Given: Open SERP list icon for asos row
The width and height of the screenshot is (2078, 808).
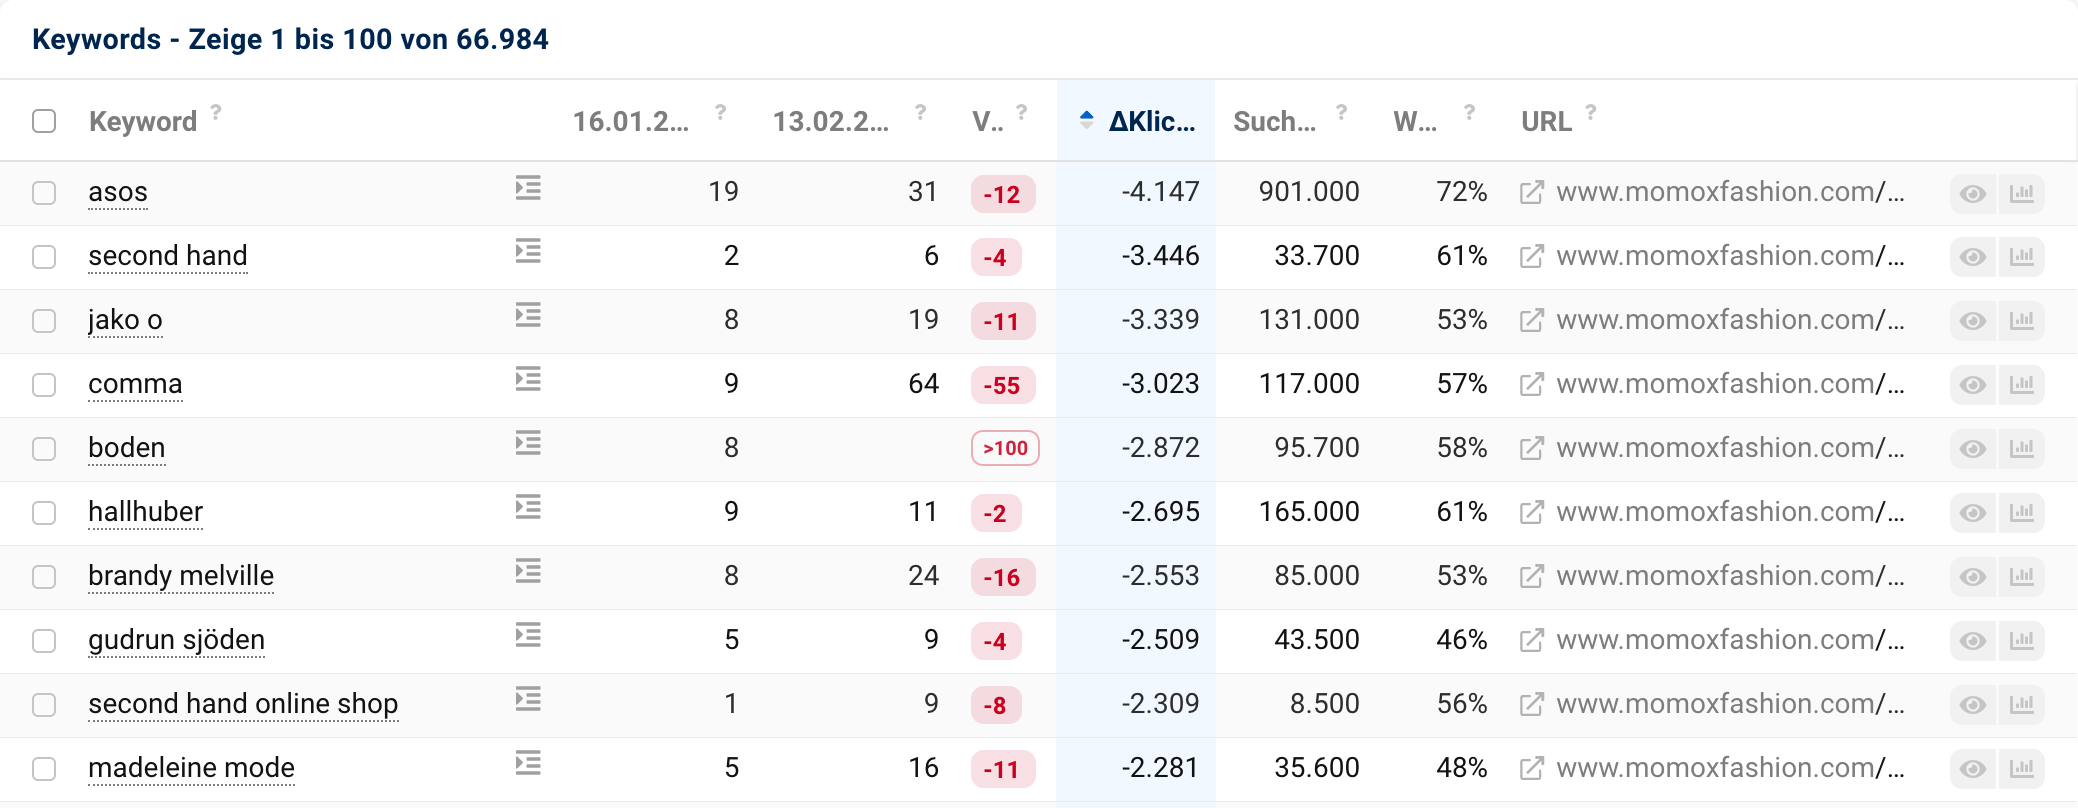Looking at the screenshot, I should click(528, 188).
